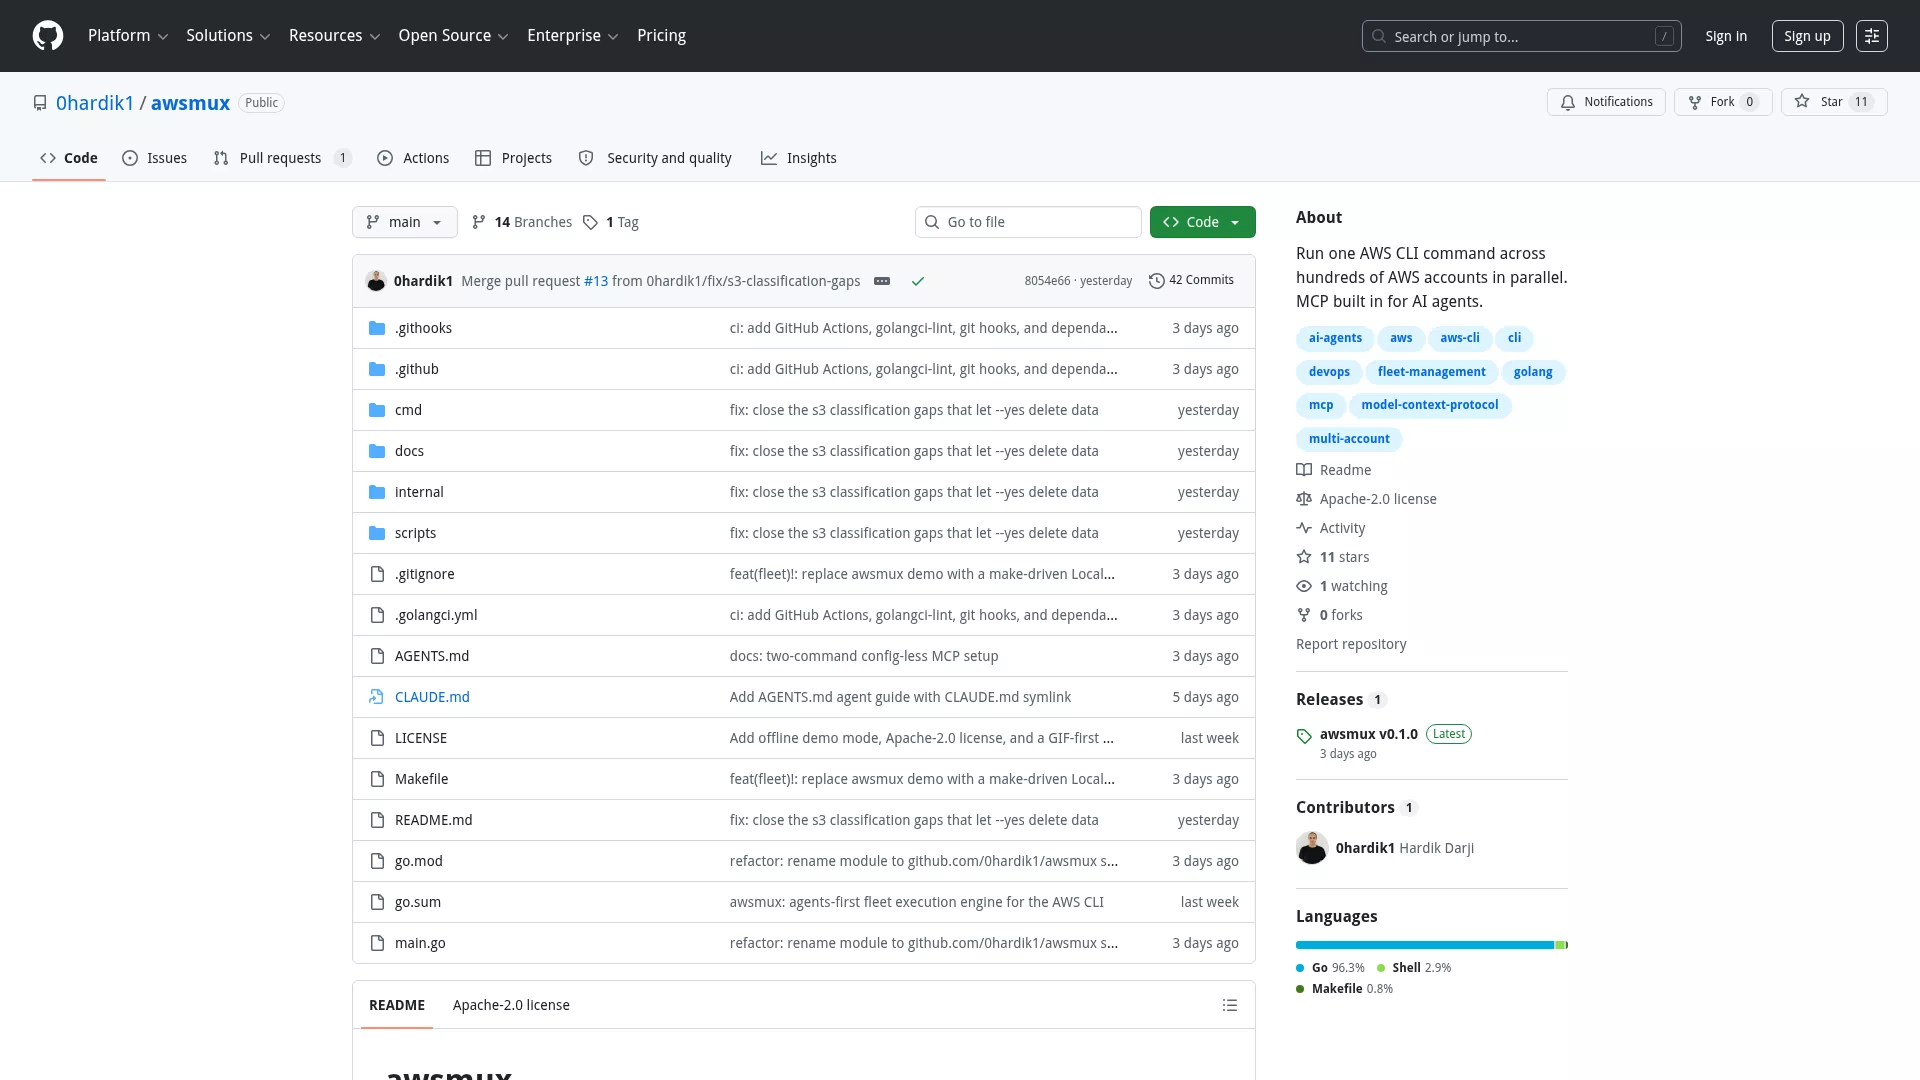The height and width of the screenshot is (1080, 1920).
Task: Click the fork icon in the Fork button
Action: coord(1695,102)
